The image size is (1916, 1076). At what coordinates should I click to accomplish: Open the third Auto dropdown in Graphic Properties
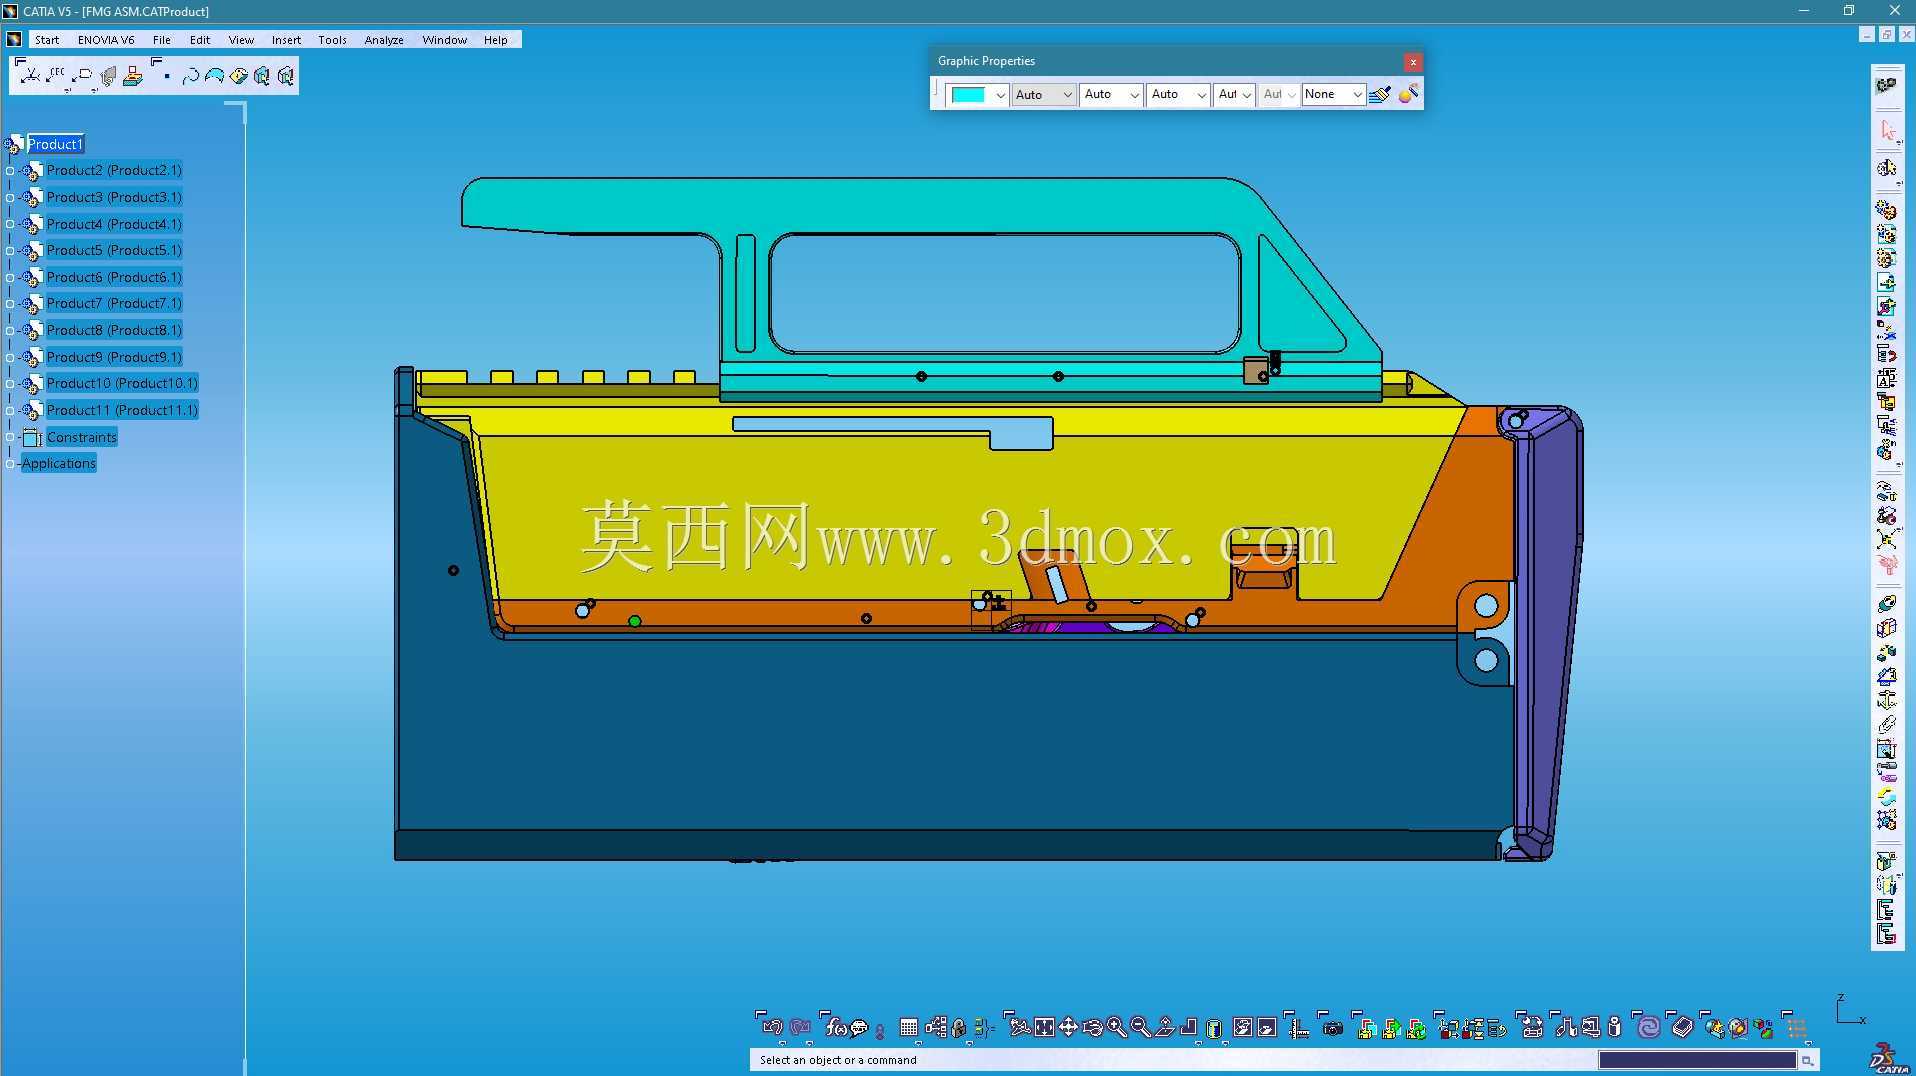[x=1177, y=95]
